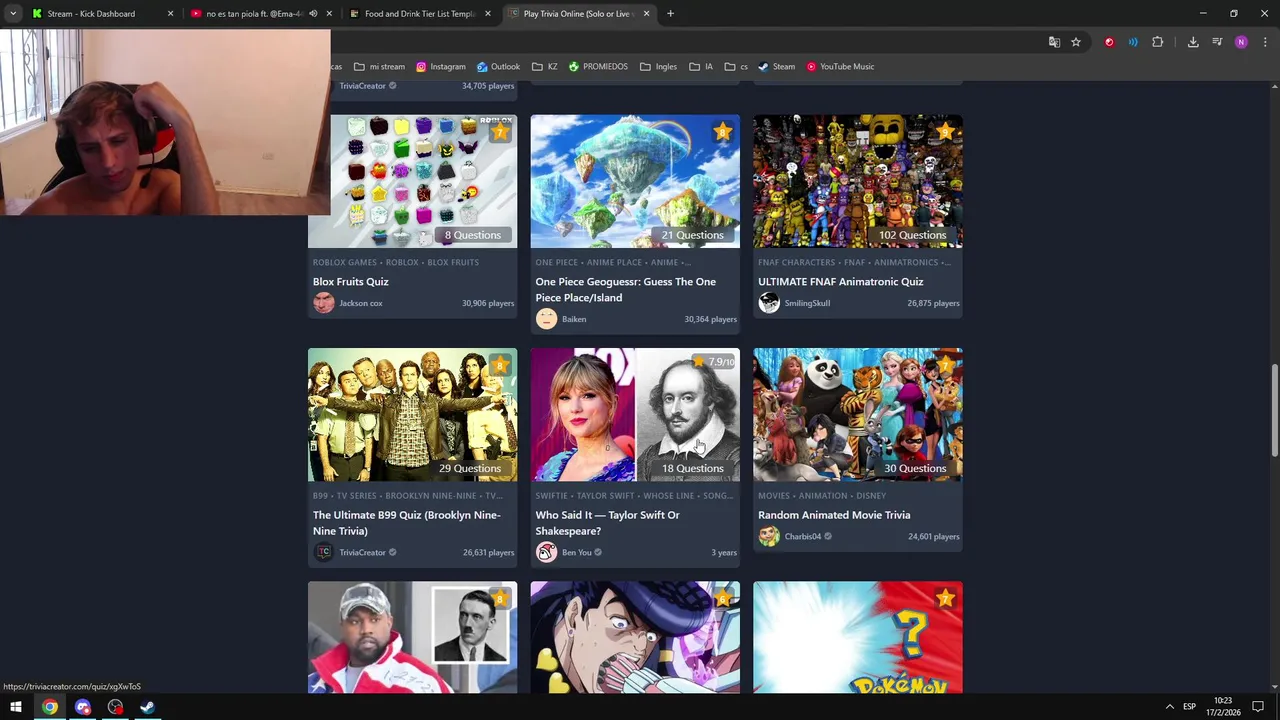Open the Instagram bookmark
The image size is (1280, 720).
(x=441, y=66)
